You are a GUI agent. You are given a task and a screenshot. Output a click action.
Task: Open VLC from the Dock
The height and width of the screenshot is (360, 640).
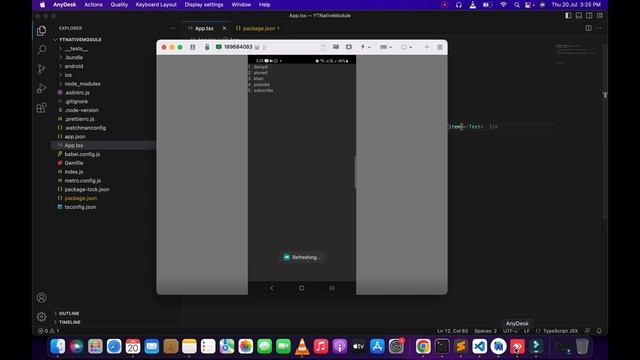(302, 347)
